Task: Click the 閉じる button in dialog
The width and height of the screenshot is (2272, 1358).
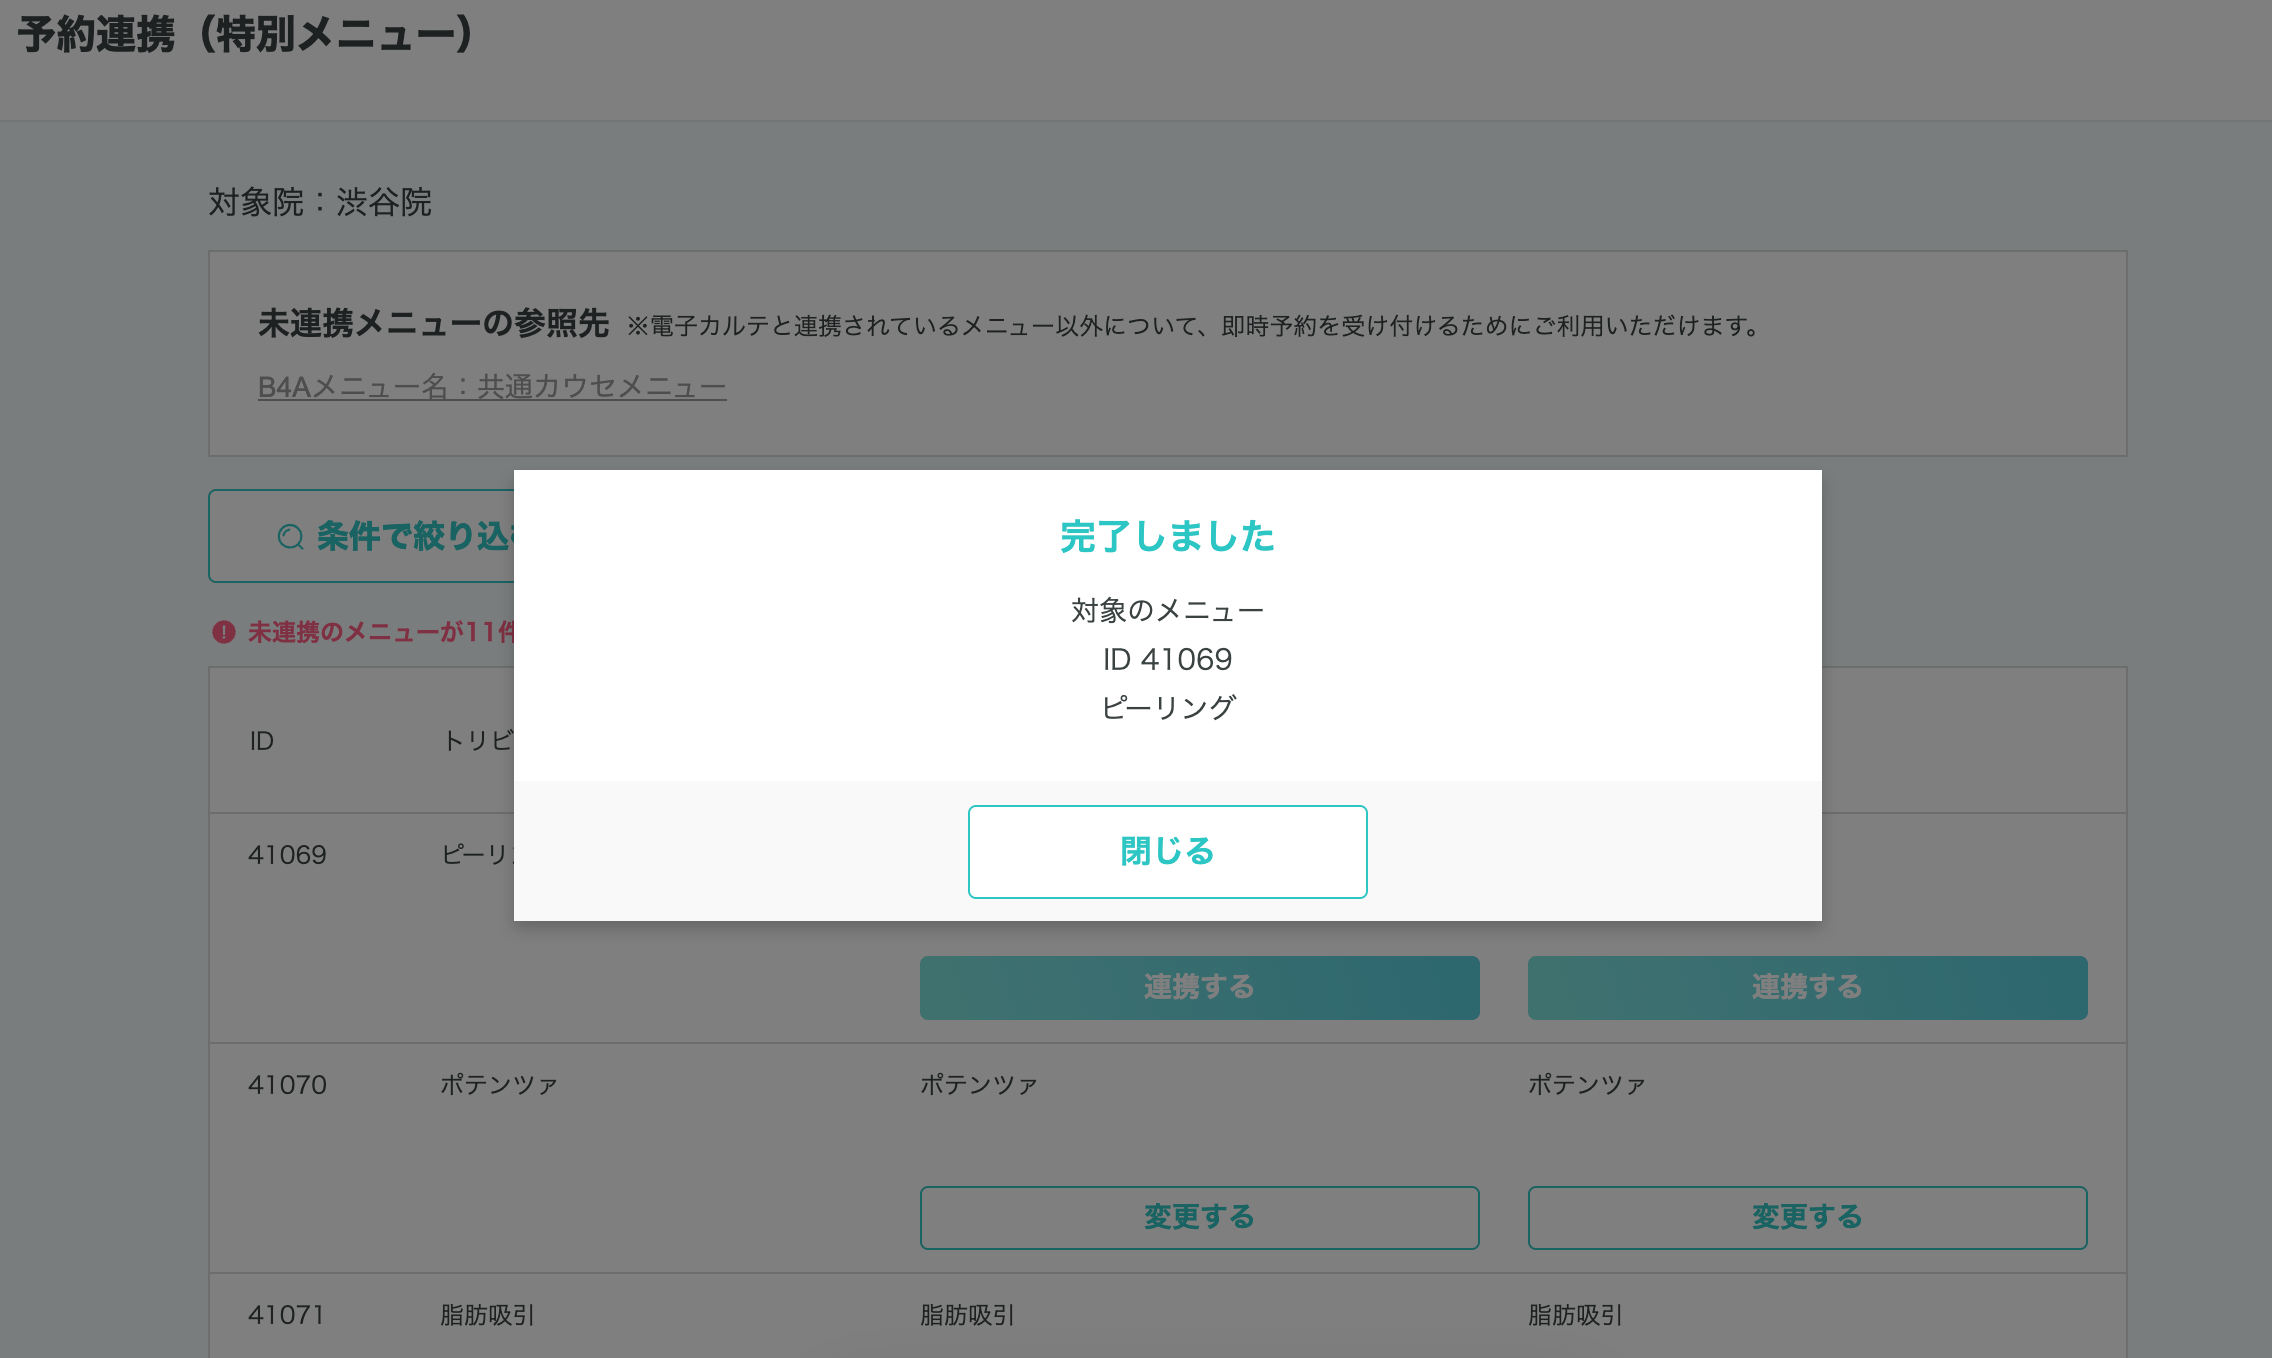Action: (1167, 851)
